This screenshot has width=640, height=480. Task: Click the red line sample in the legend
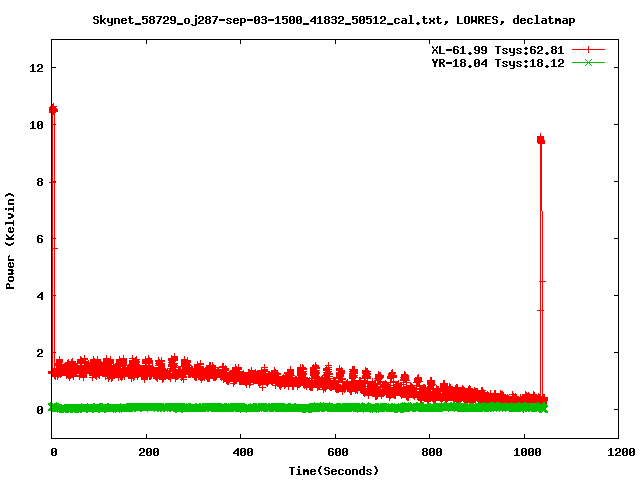[x=588, y=50]
